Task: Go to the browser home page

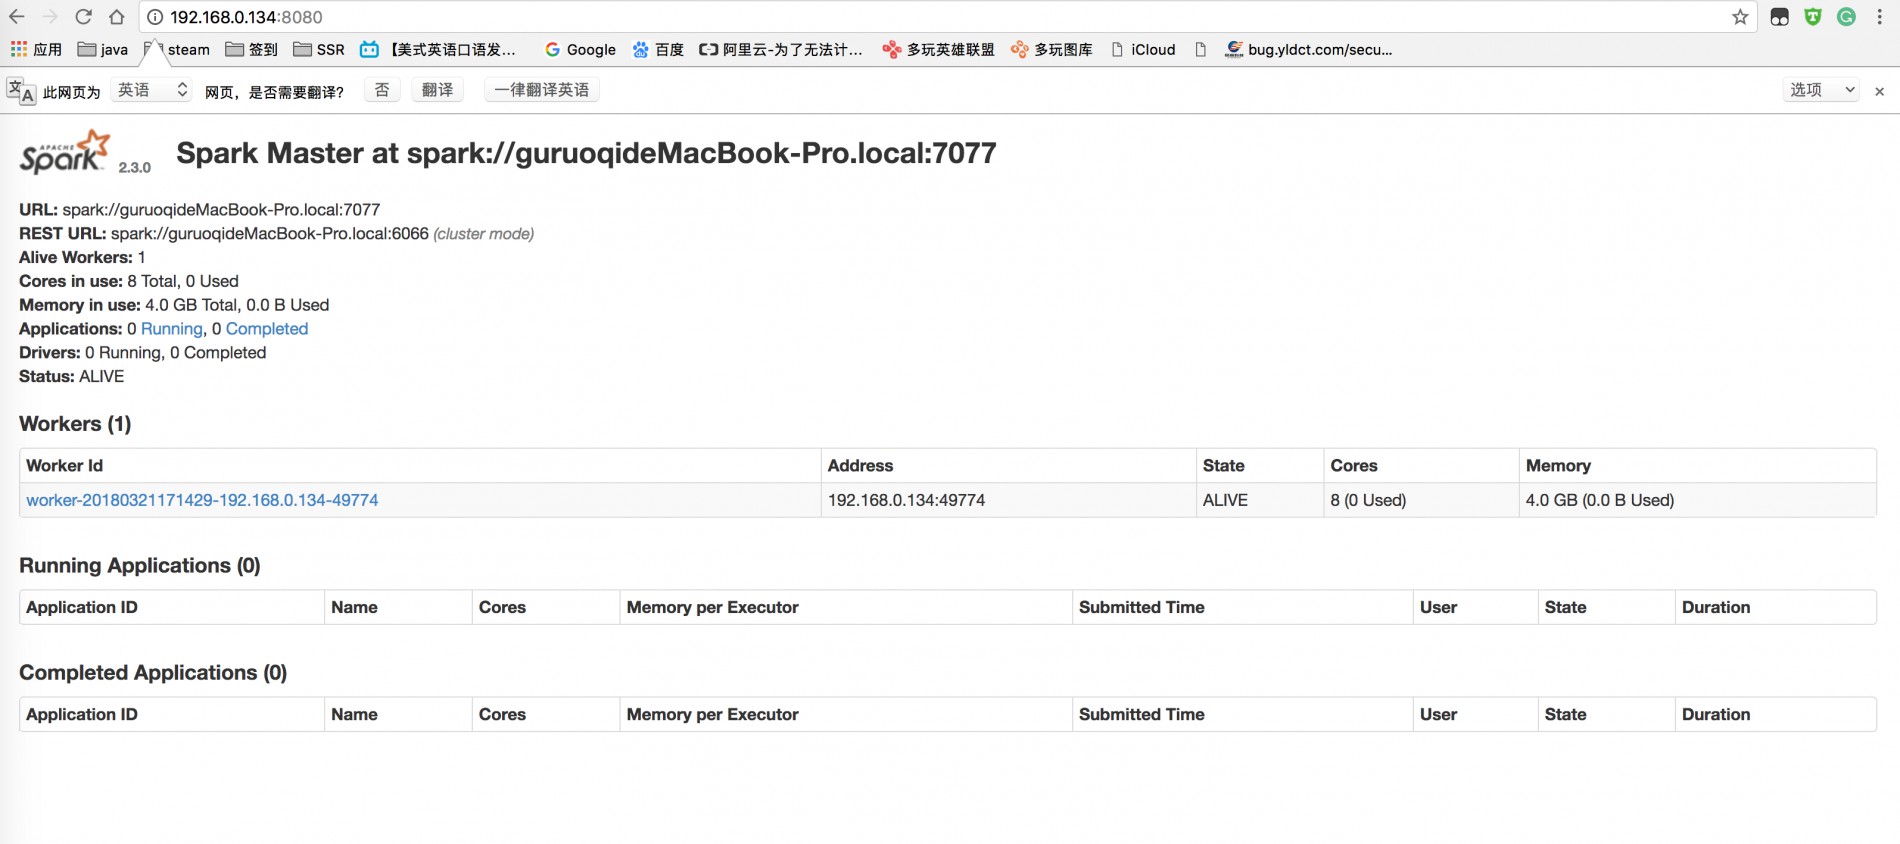Action: pos(117,17)
